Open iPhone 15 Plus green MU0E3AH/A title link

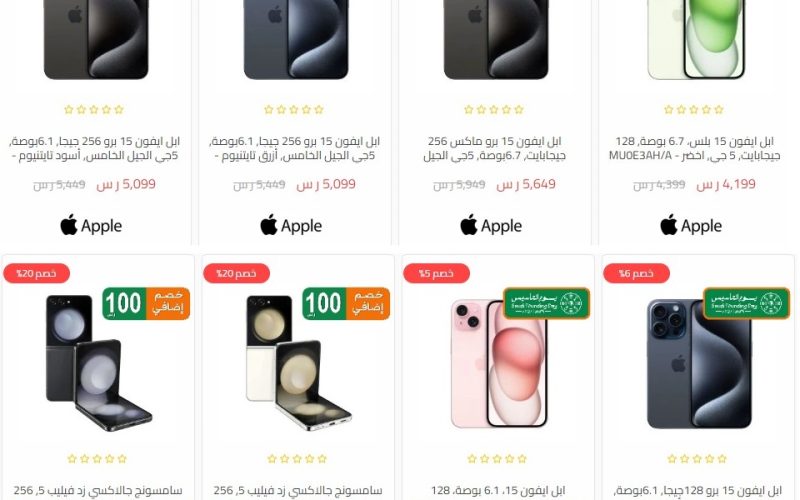(694, 148)
